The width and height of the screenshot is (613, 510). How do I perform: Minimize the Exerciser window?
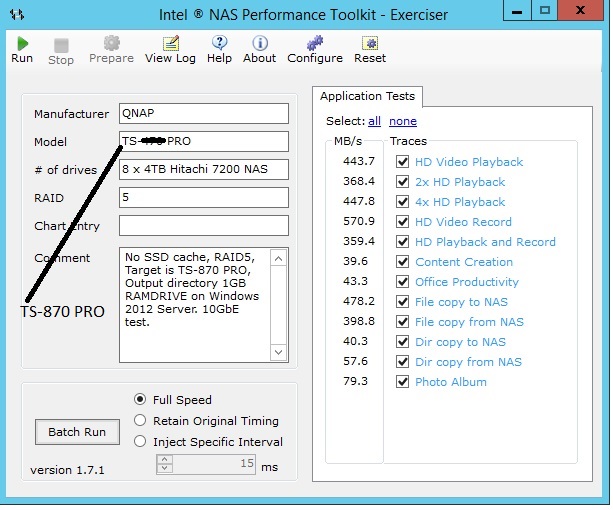(x=517, y=11)
